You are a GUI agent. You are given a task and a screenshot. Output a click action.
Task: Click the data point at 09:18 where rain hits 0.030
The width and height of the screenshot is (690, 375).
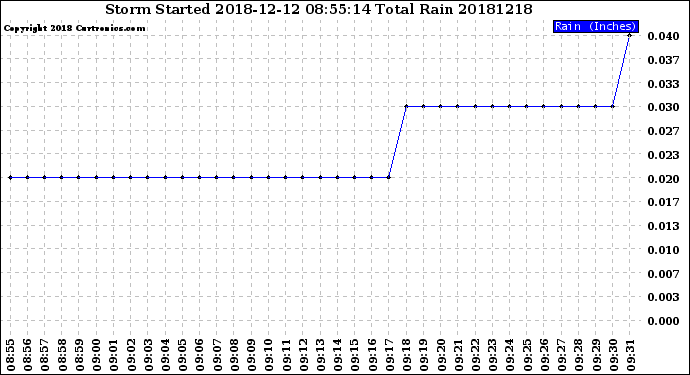pyautogui.click(x=406, y=106)
